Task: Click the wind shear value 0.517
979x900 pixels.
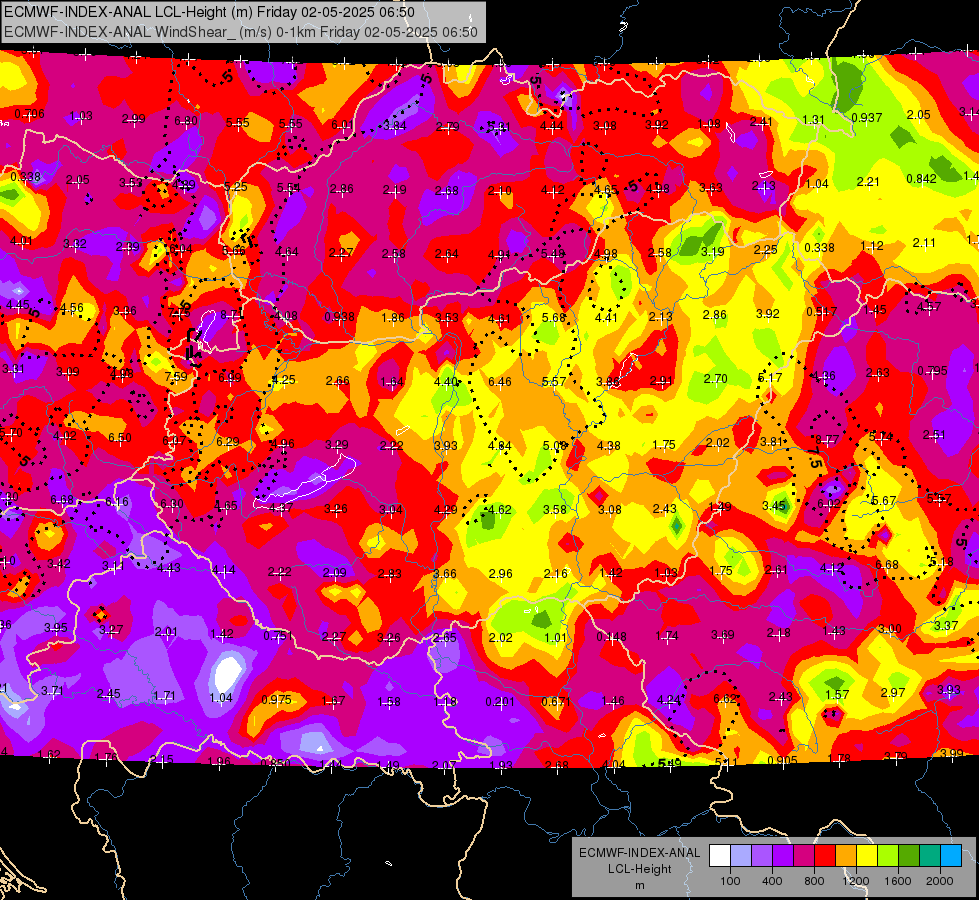Action: [x=821, y=312]
